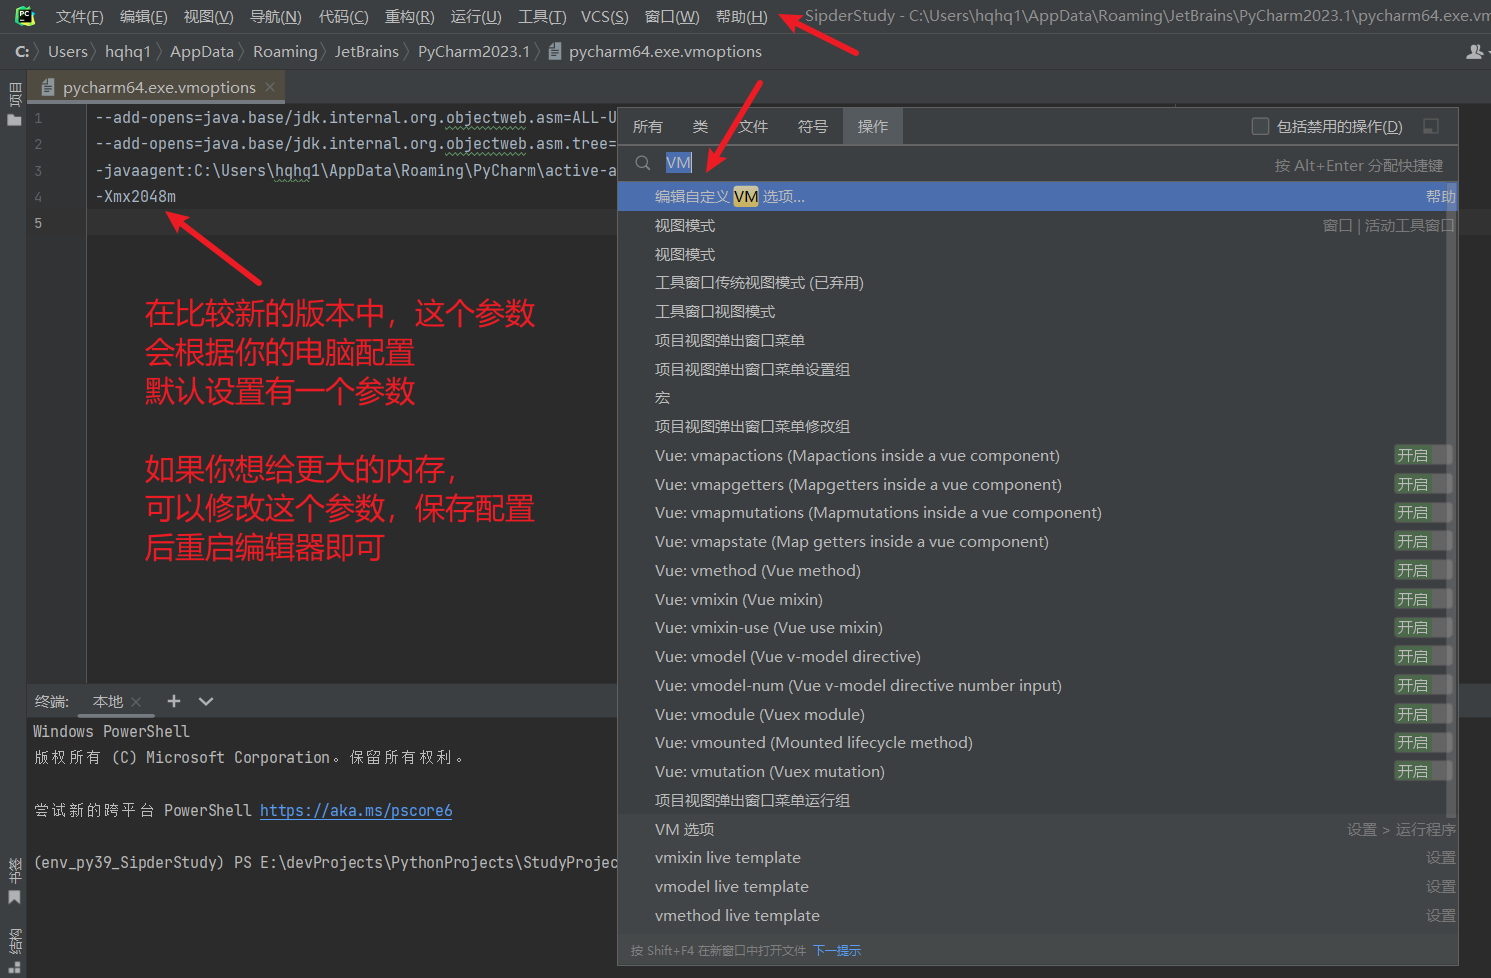
Task: Switch to the 文件 search tab
Action: coord(753,126)
